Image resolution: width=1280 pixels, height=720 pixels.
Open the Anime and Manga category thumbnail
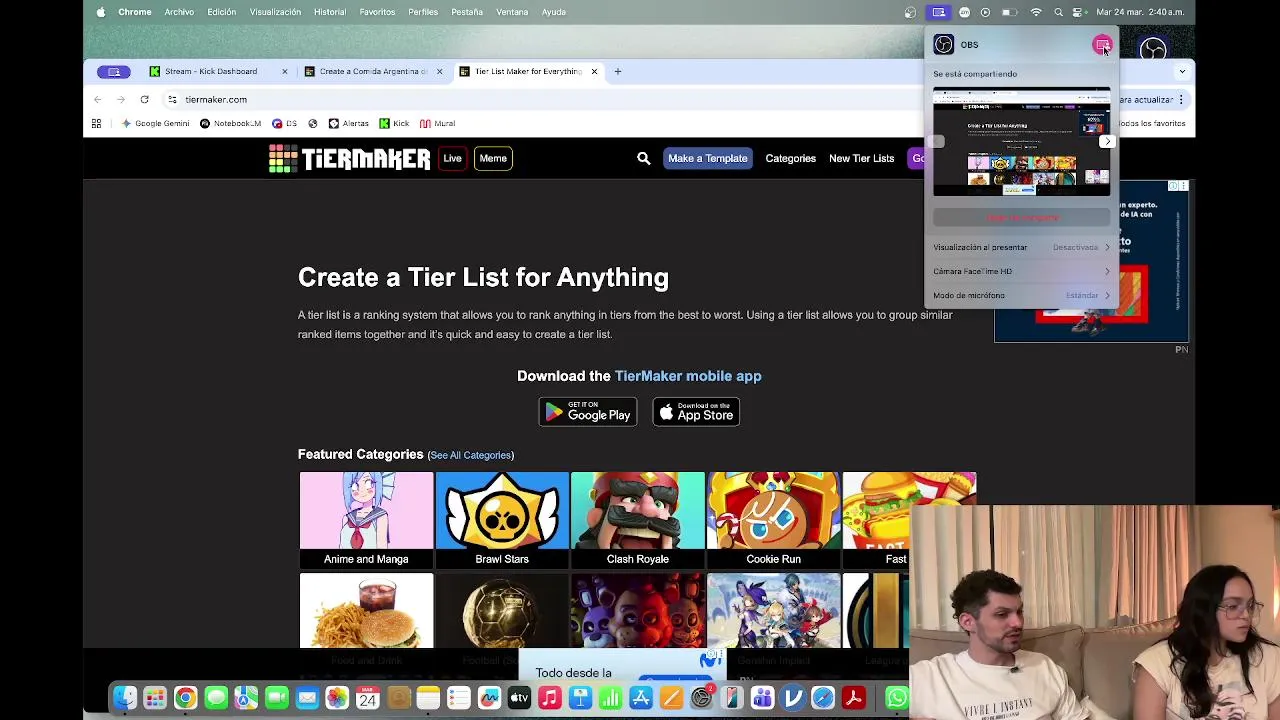[366, 520]
